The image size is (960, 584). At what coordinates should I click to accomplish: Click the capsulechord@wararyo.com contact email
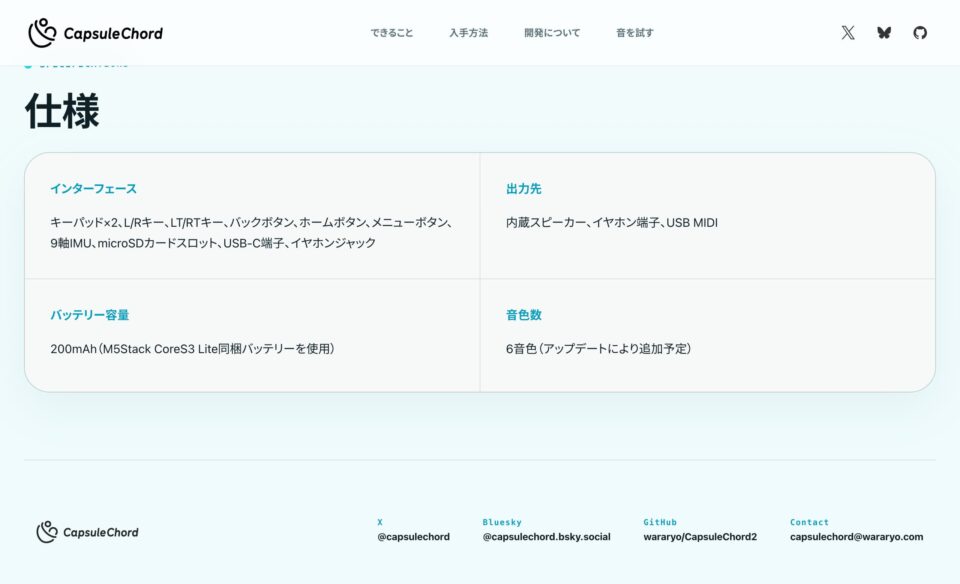pyautogui.click(x=857, y=537)
